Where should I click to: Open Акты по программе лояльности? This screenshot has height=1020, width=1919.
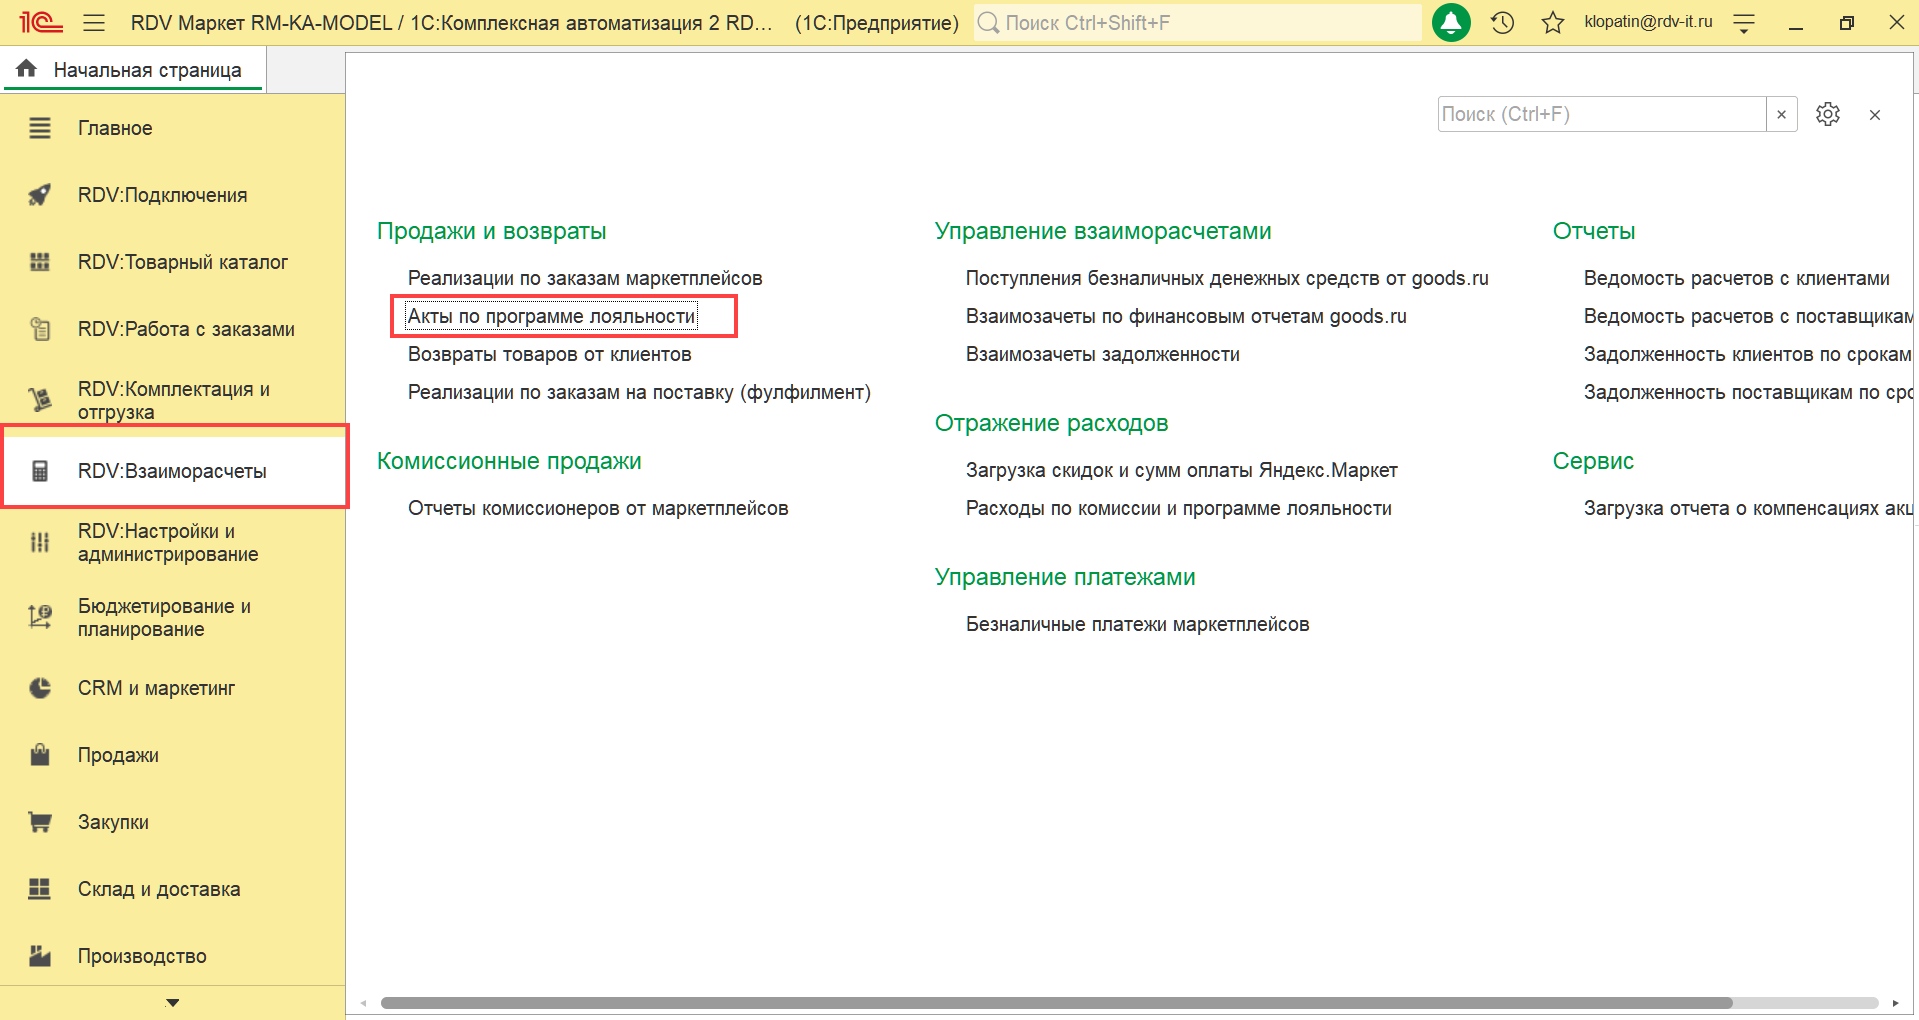[551, 316]
